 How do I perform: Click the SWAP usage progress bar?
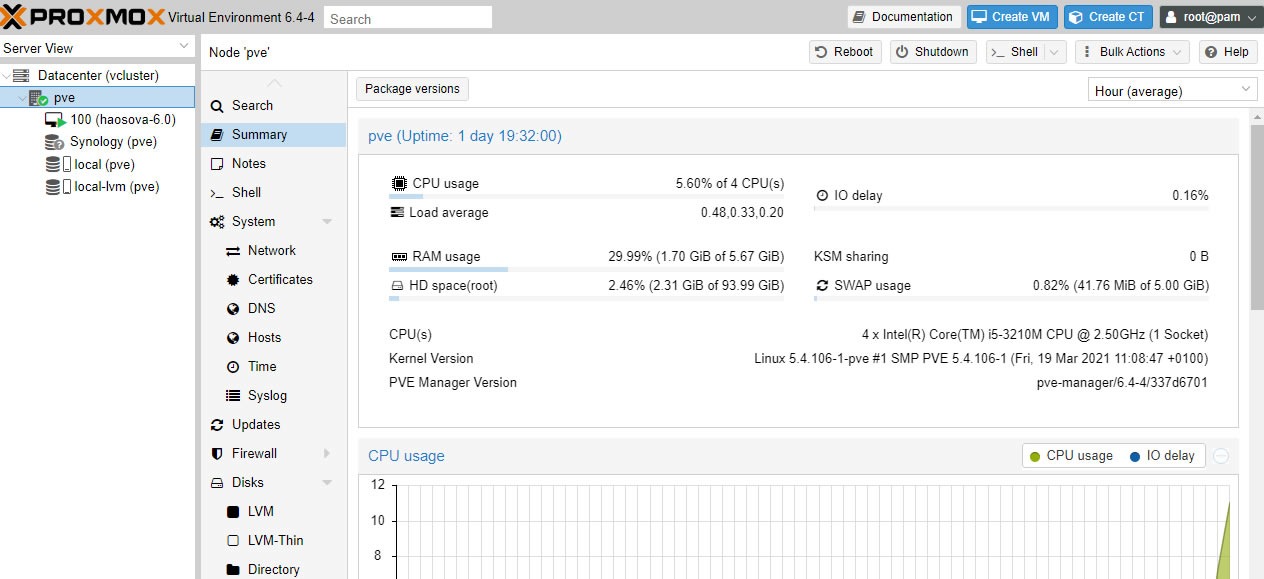coord(1011,298)
